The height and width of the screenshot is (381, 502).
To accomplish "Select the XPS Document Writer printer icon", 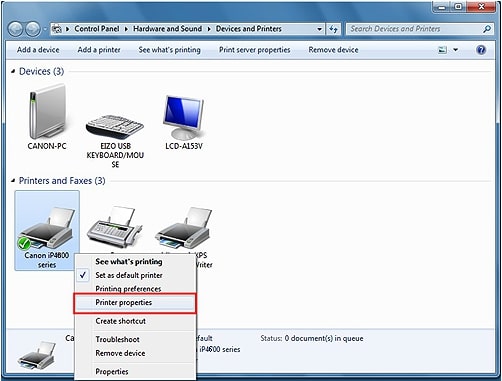I will tap(184, 227).
